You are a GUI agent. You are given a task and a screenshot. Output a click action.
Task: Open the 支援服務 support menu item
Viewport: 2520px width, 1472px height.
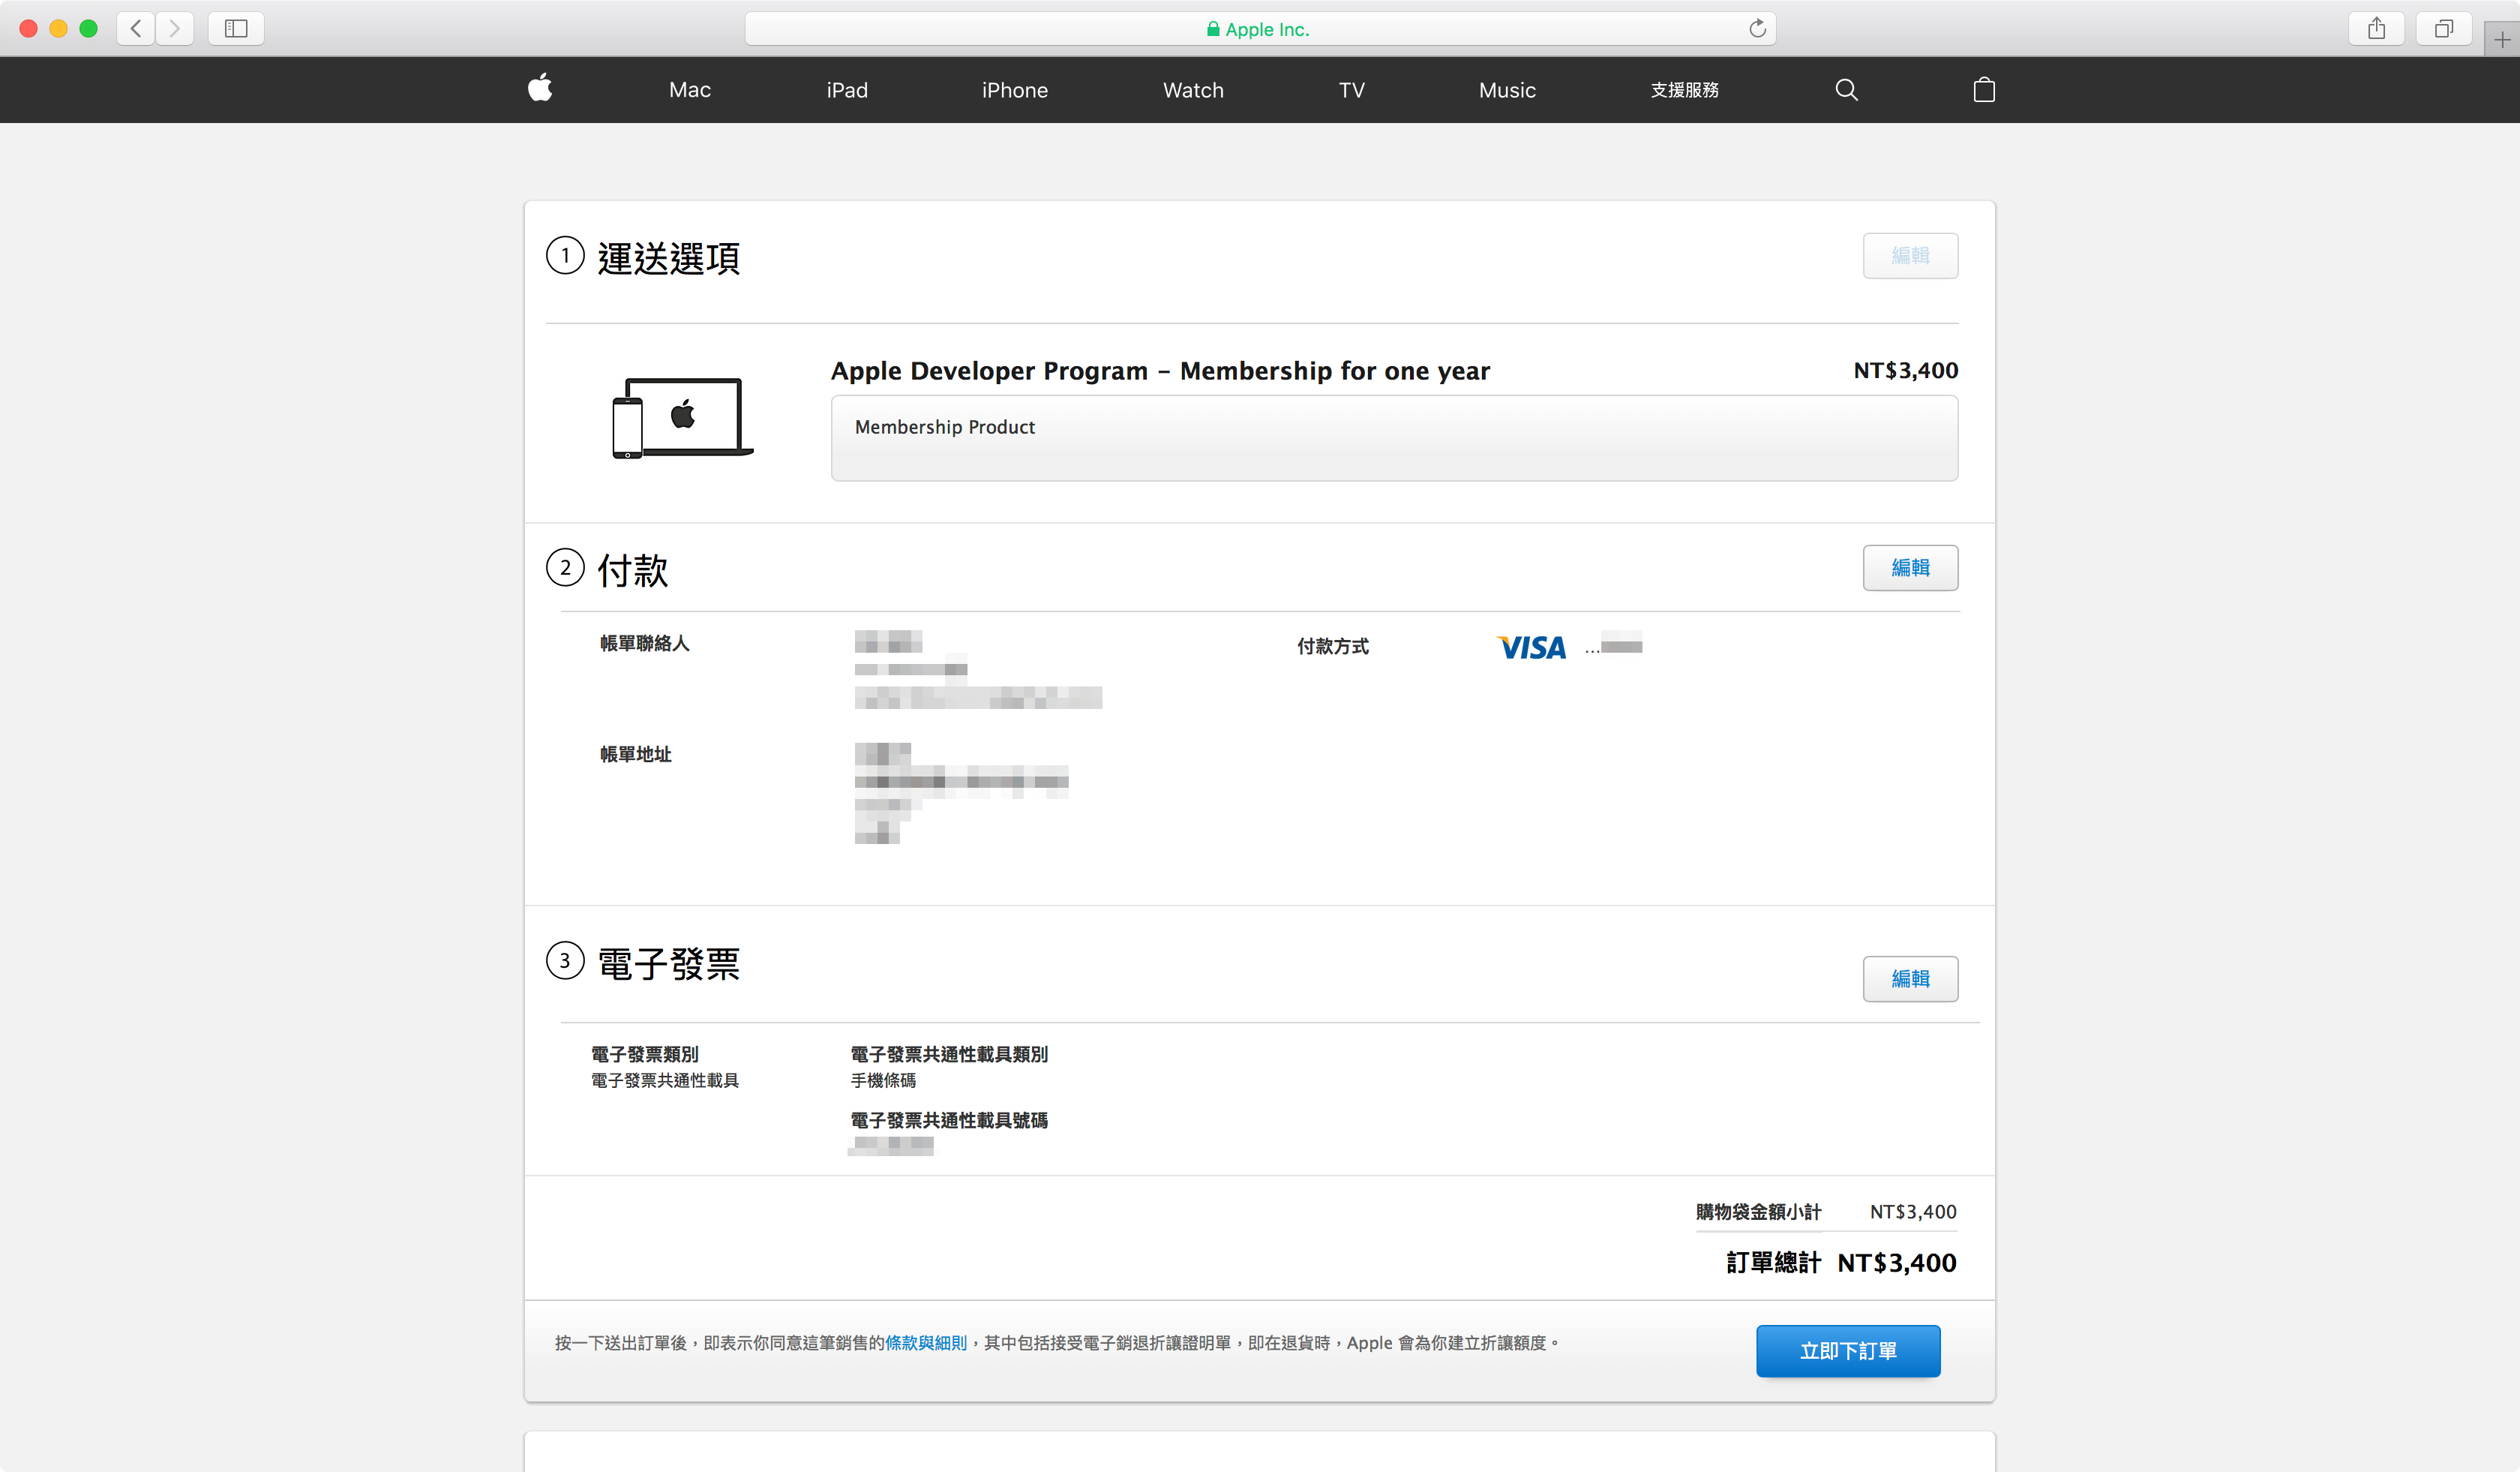[x=1684, y=90]
